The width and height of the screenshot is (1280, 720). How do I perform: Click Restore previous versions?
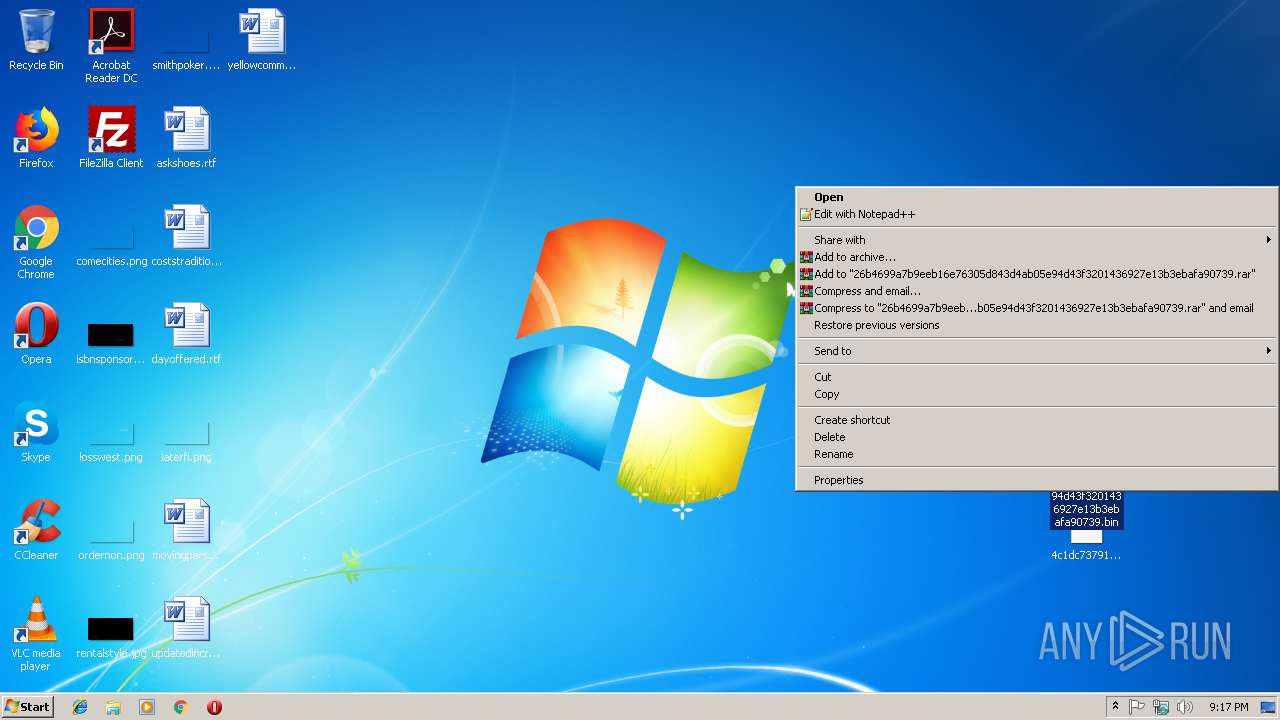click(1037, 325)
